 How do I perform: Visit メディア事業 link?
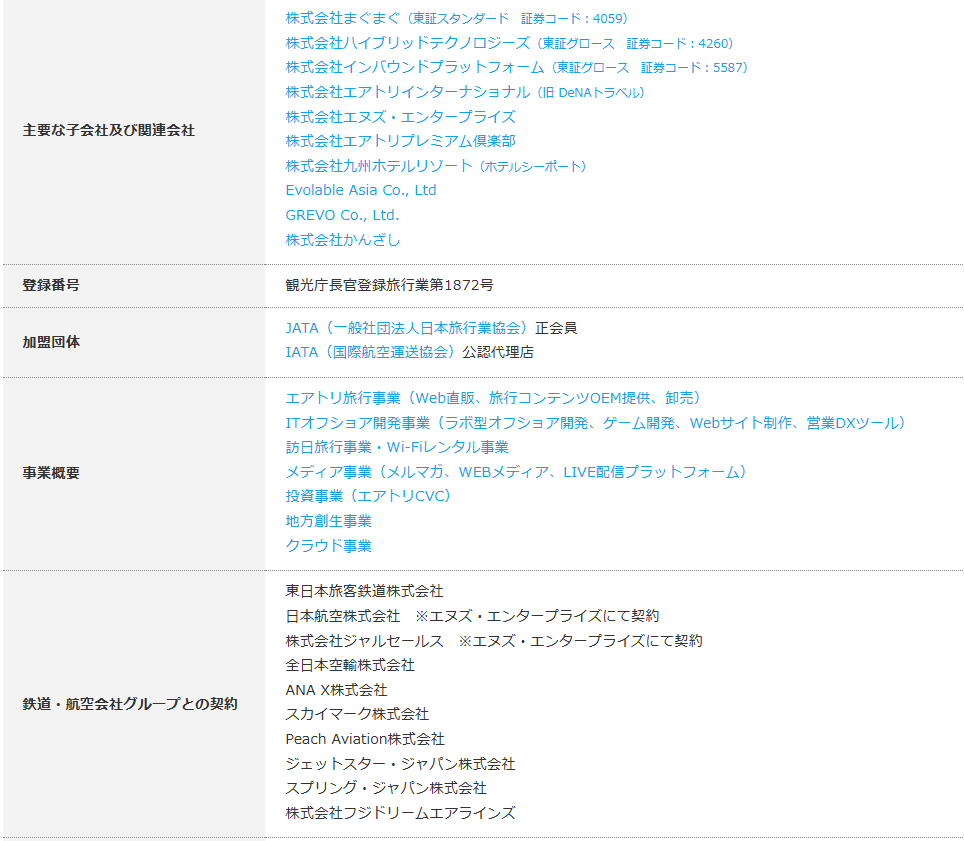pyautogui.click(x=516, y=472)
